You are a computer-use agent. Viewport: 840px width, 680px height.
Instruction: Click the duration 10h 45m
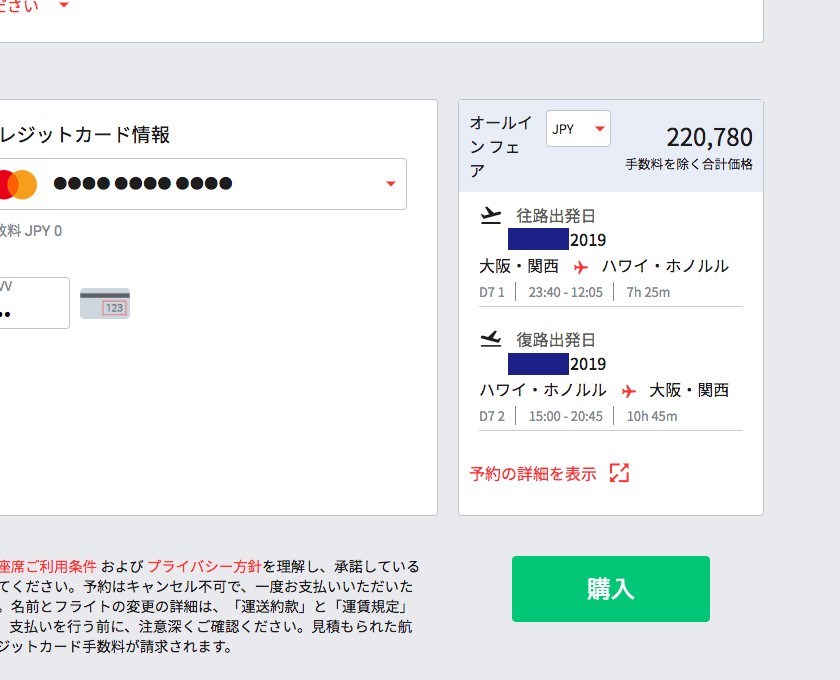[x=652, y=416]
